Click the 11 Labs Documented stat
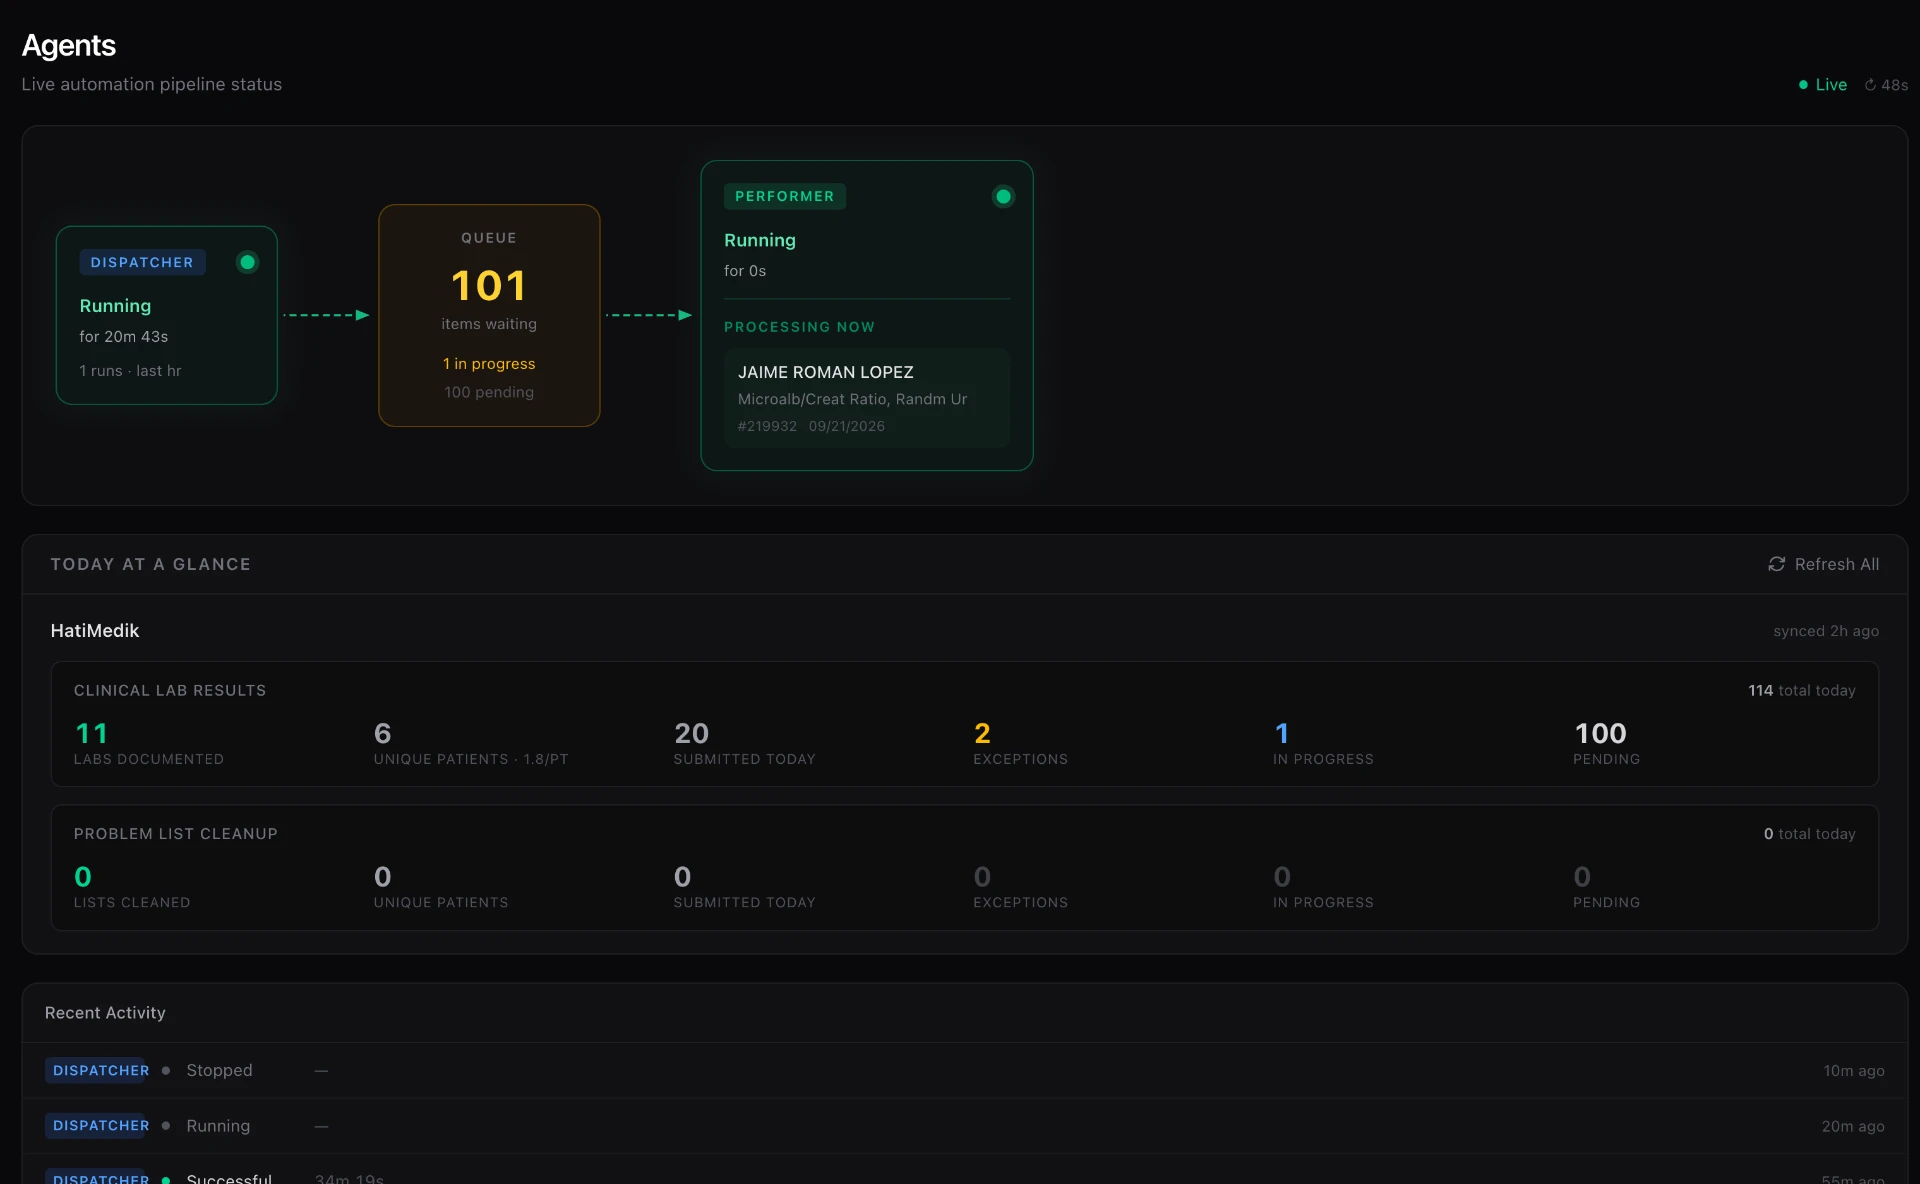Screen dimensions: 1920x1184 click(148, 744)
